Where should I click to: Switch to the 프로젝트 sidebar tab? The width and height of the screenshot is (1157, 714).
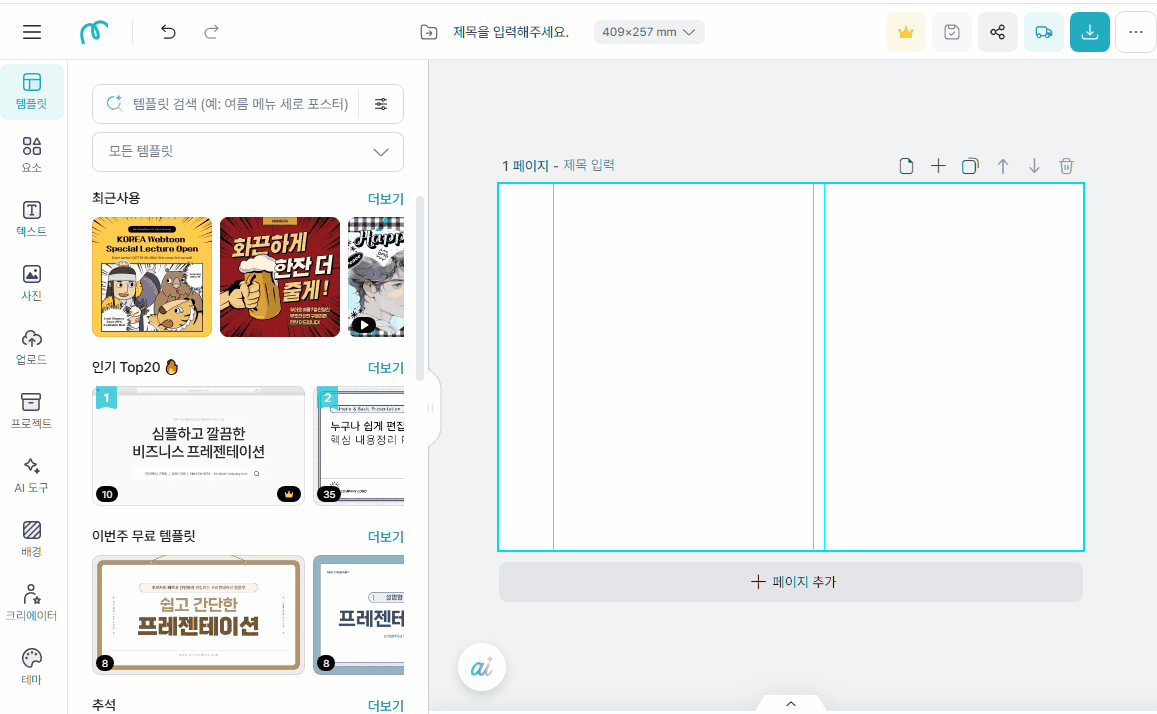[31, 411]
